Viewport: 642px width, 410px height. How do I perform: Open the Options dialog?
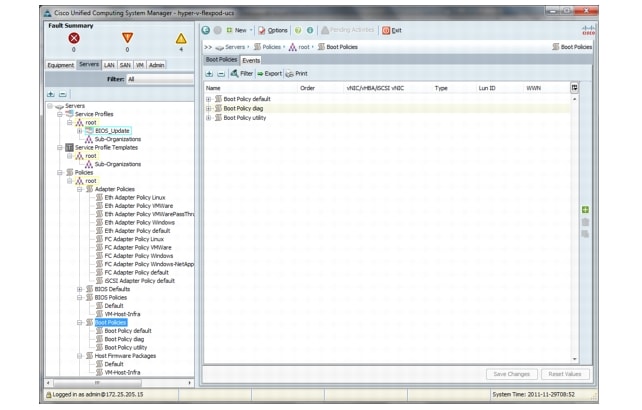pyautogui.click(x=273, y=30)
